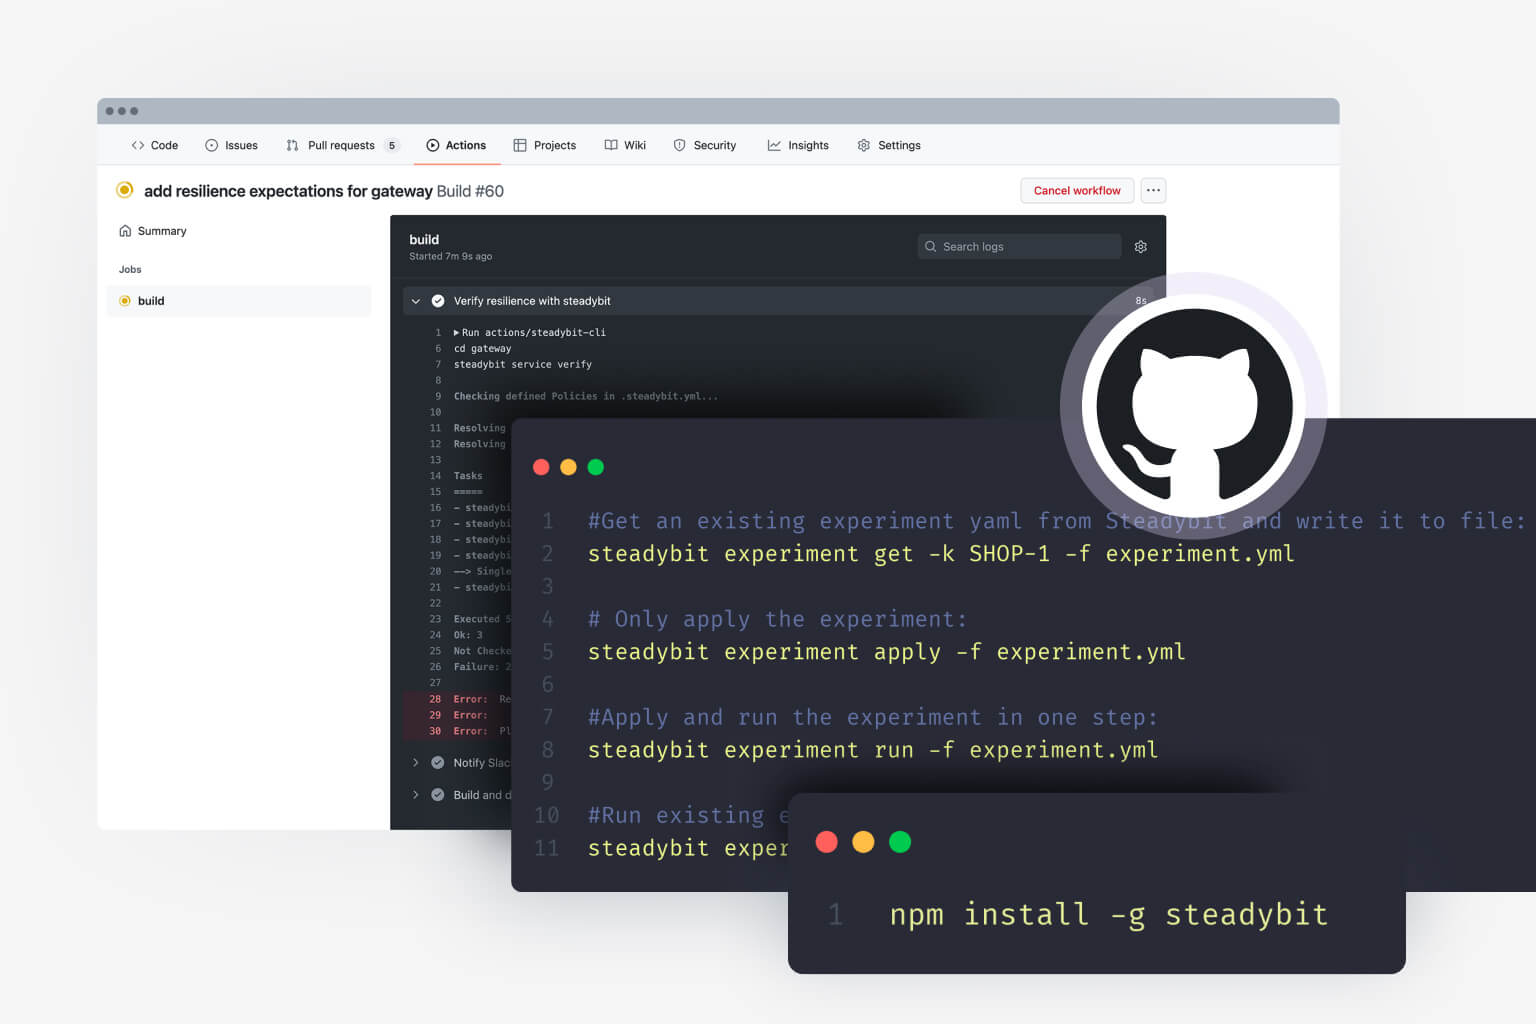Switch to the Pull requests tab
The height and width of the screenshot is (1024, 1536).
coord(340,145)
